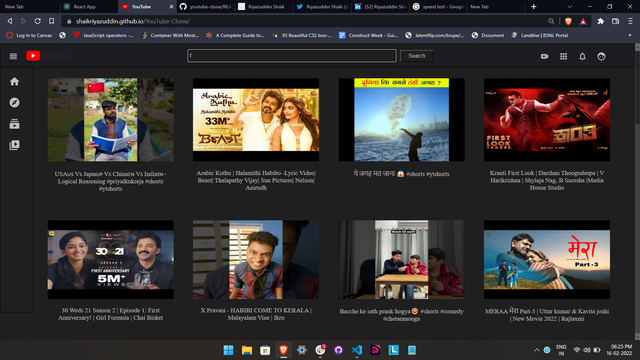Open A Complete Guide to bookmark
Viewport: 640px width, 360px height.
coord(235,36)
